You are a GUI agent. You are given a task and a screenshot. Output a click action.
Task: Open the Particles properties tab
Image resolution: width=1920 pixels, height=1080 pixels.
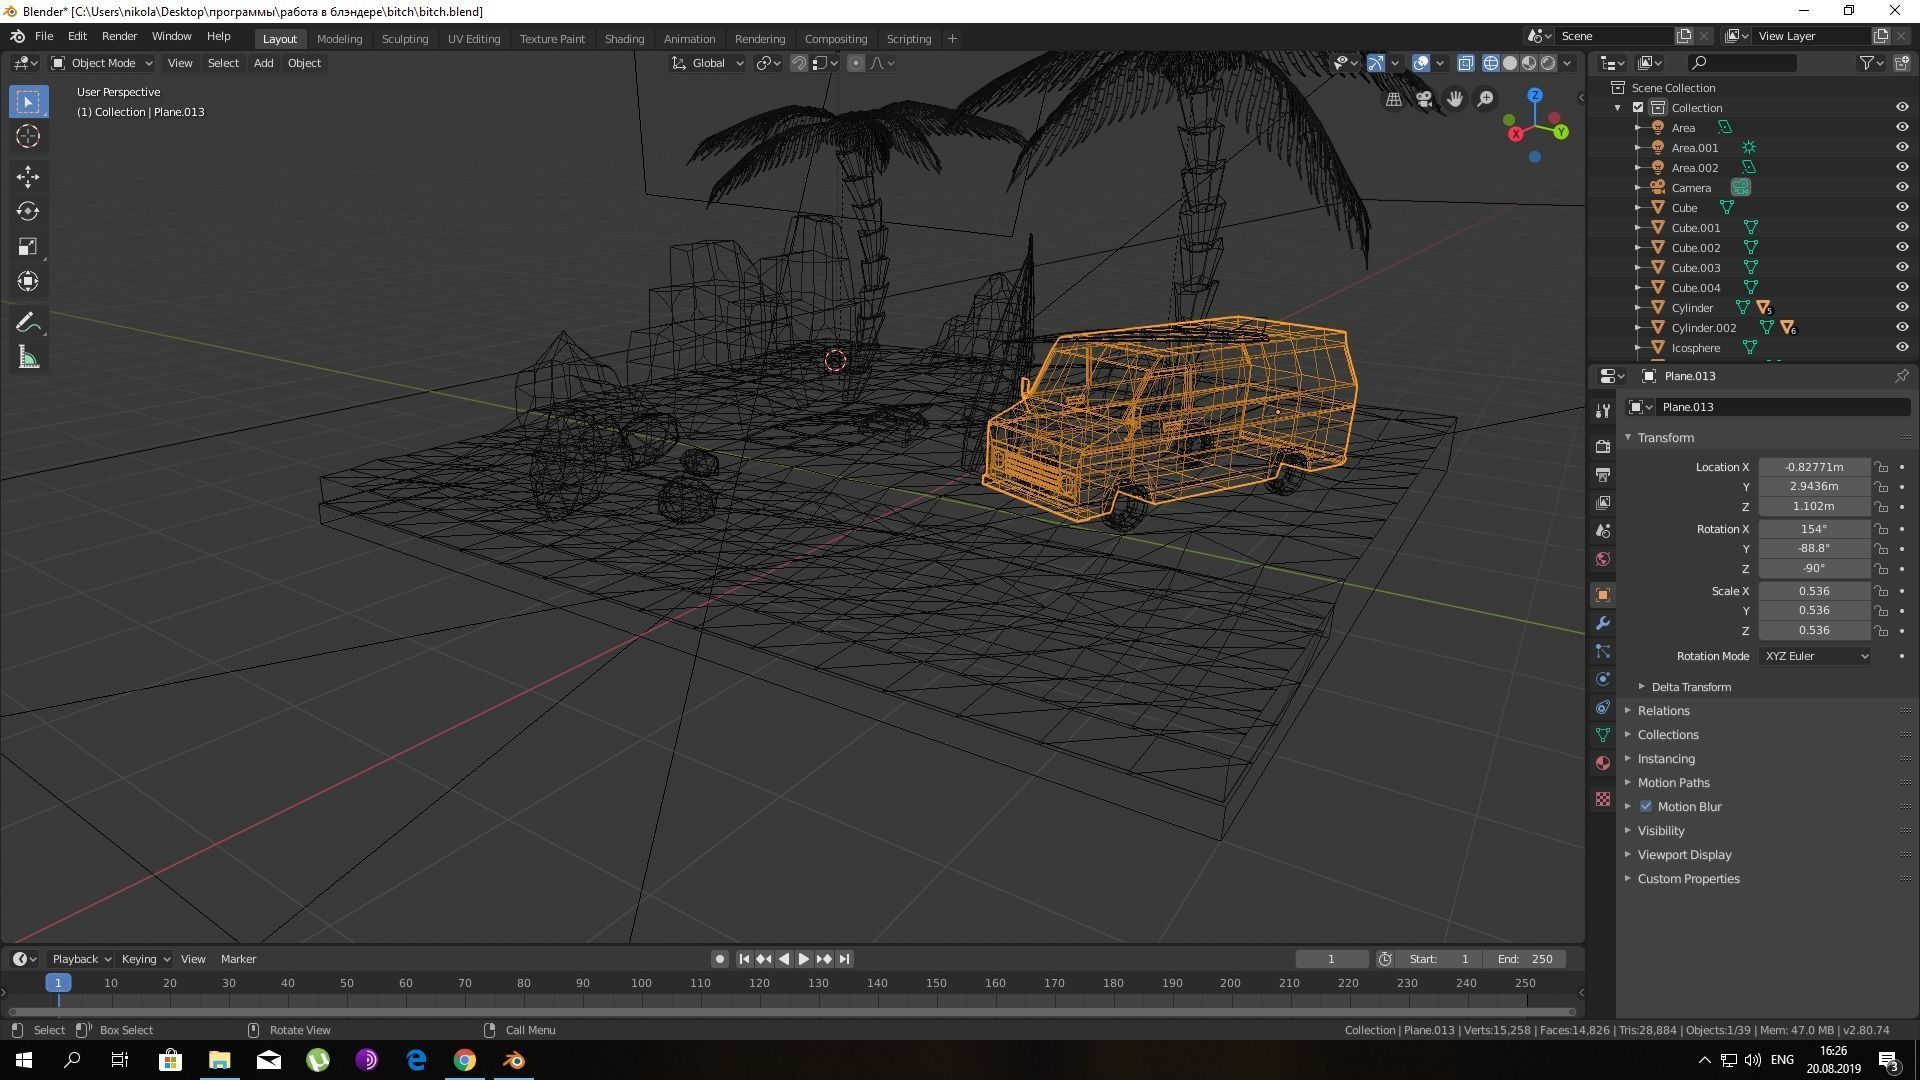(x=1603, y=651)
